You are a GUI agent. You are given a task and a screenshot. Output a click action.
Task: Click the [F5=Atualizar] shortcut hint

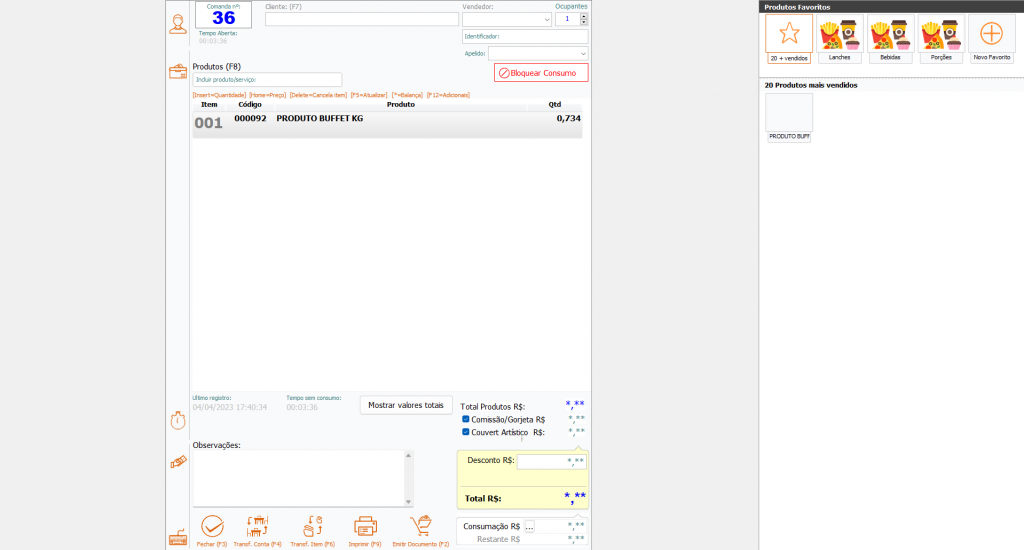pos(369,95)
